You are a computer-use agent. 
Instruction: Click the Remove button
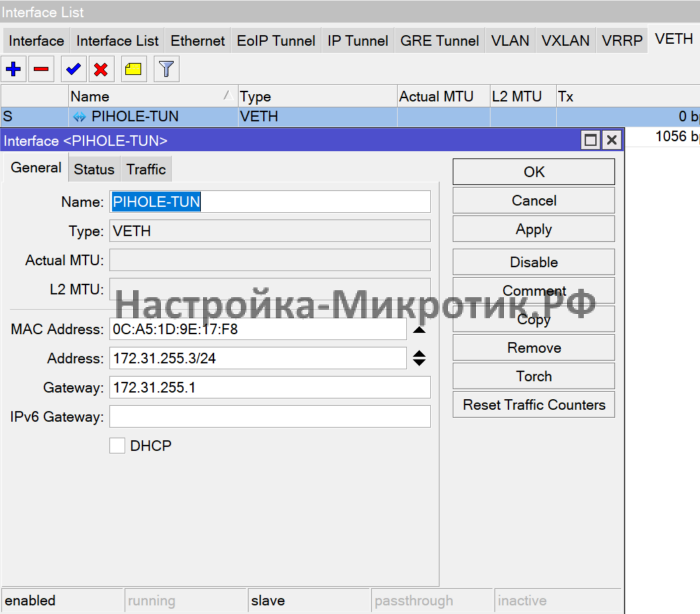(x=533, y=347)
